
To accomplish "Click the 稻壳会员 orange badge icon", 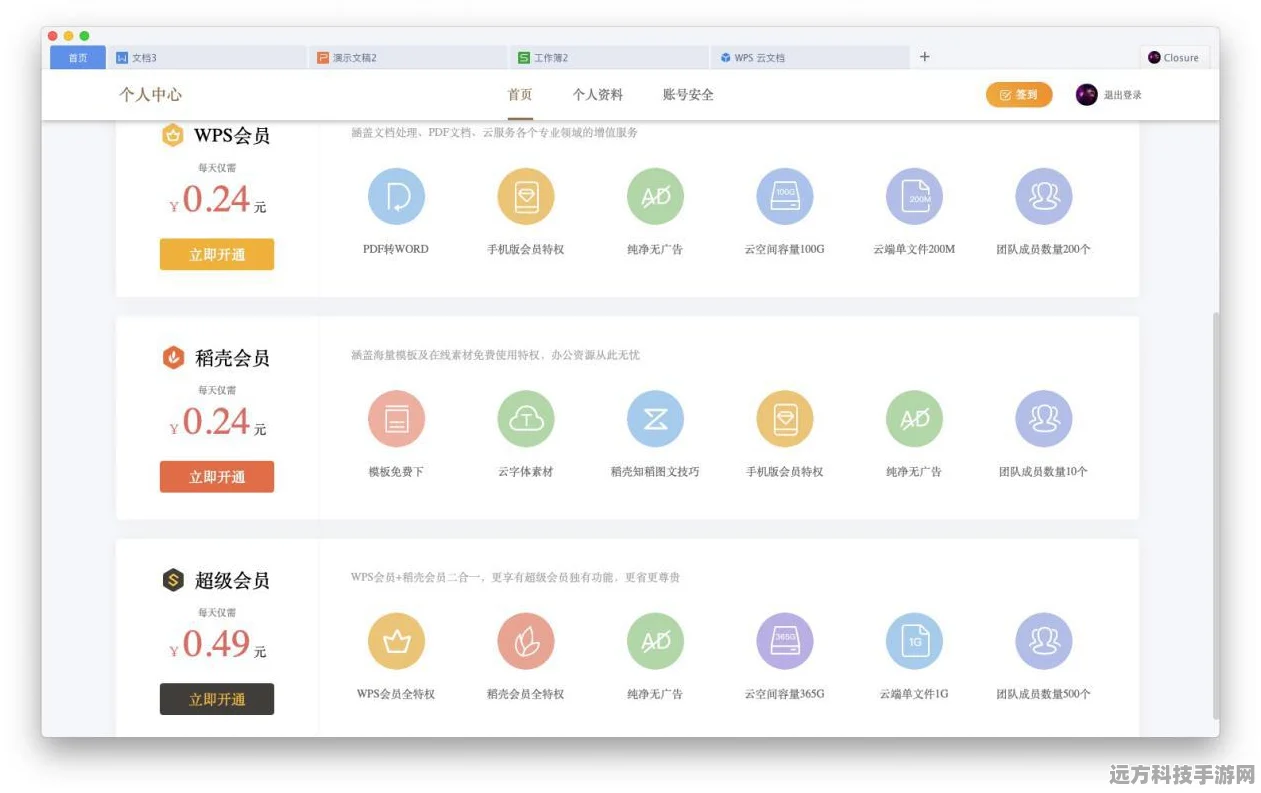I will click(173, 357).
